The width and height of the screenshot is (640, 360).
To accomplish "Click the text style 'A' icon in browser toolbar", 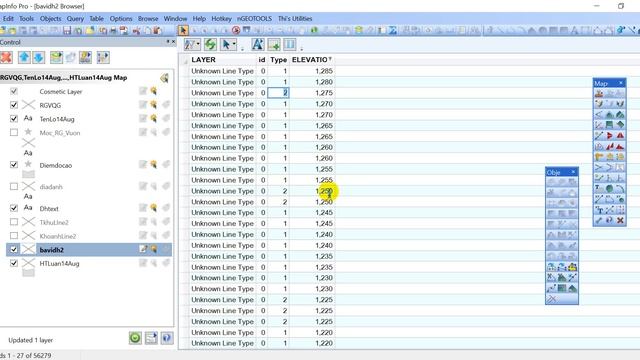I will pyautogui.click(x=257, y=44).
